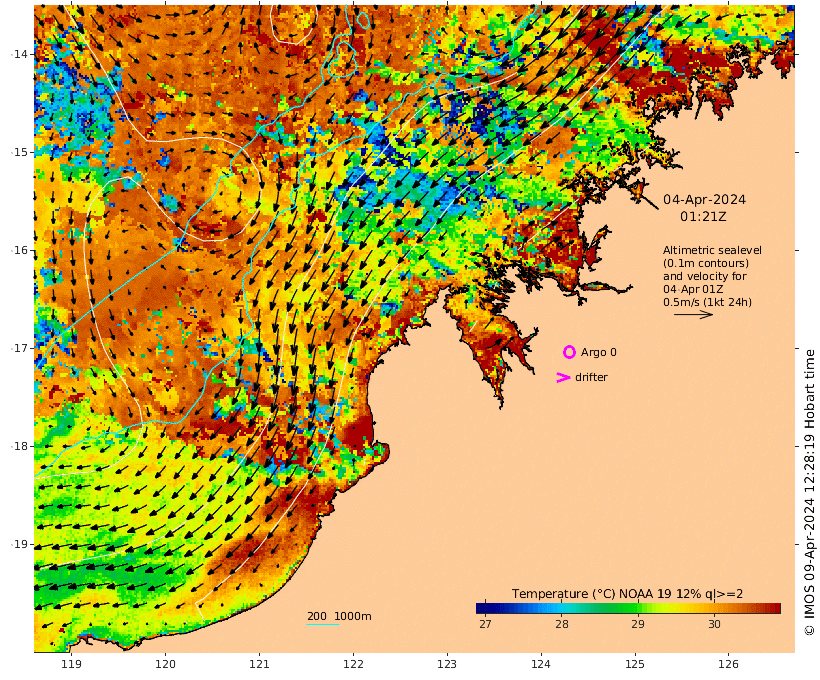Image resolution: width=820 pixels, height=680 pixels.
Task: Click the 'and velocity for' caption line
Action: pos(704,276)
